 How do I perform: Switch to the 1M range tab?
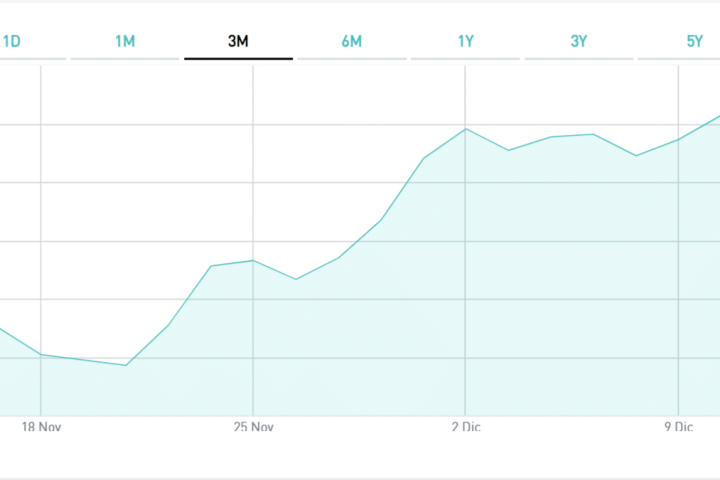(x=125, y=41)
